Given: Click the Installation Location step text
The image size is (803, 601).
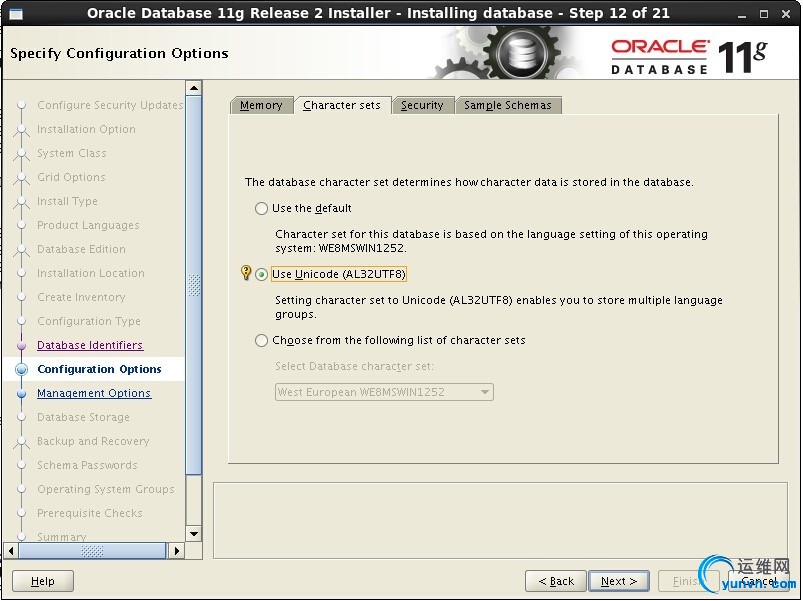Looking at the screenshot, I should 91,273.
